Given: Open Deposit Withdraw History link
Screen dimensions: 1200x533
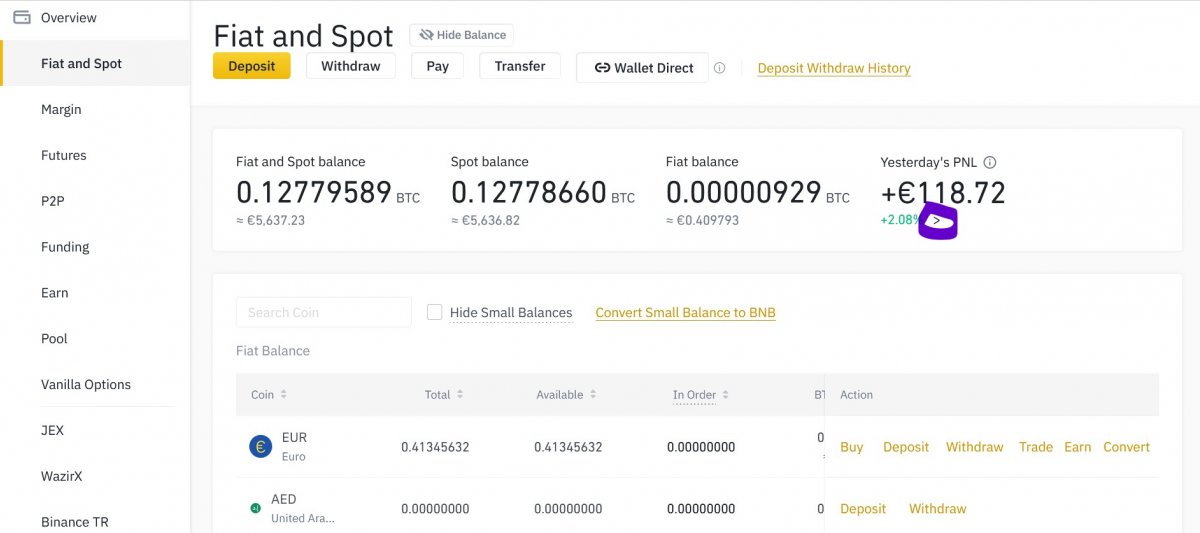Looking at the screenshot, I should pos(834,68).
